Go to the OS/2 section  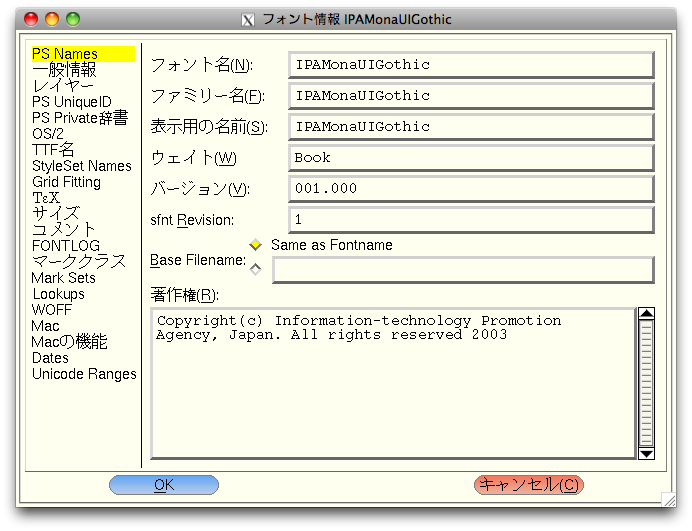click(x=48, y=134)
